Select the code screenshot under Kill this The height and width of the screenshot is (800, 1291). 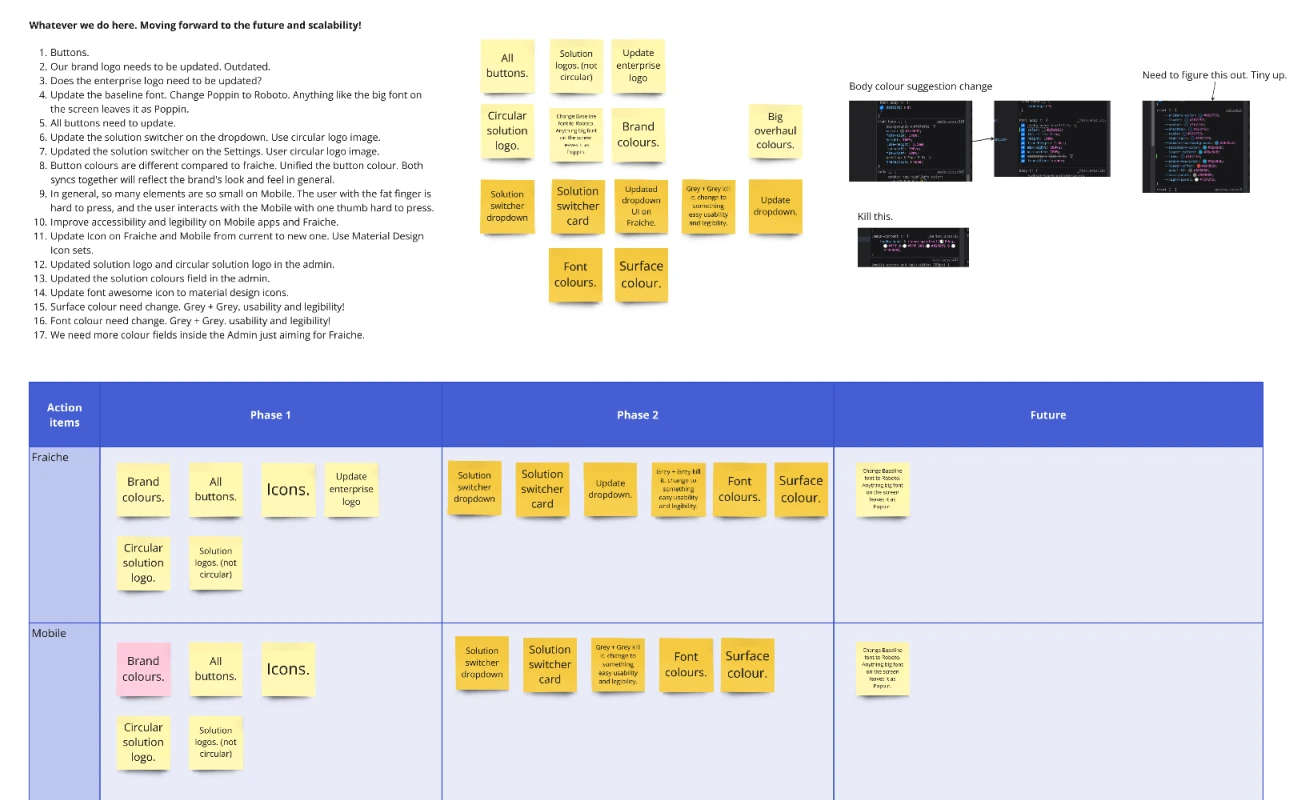(913, 247)
